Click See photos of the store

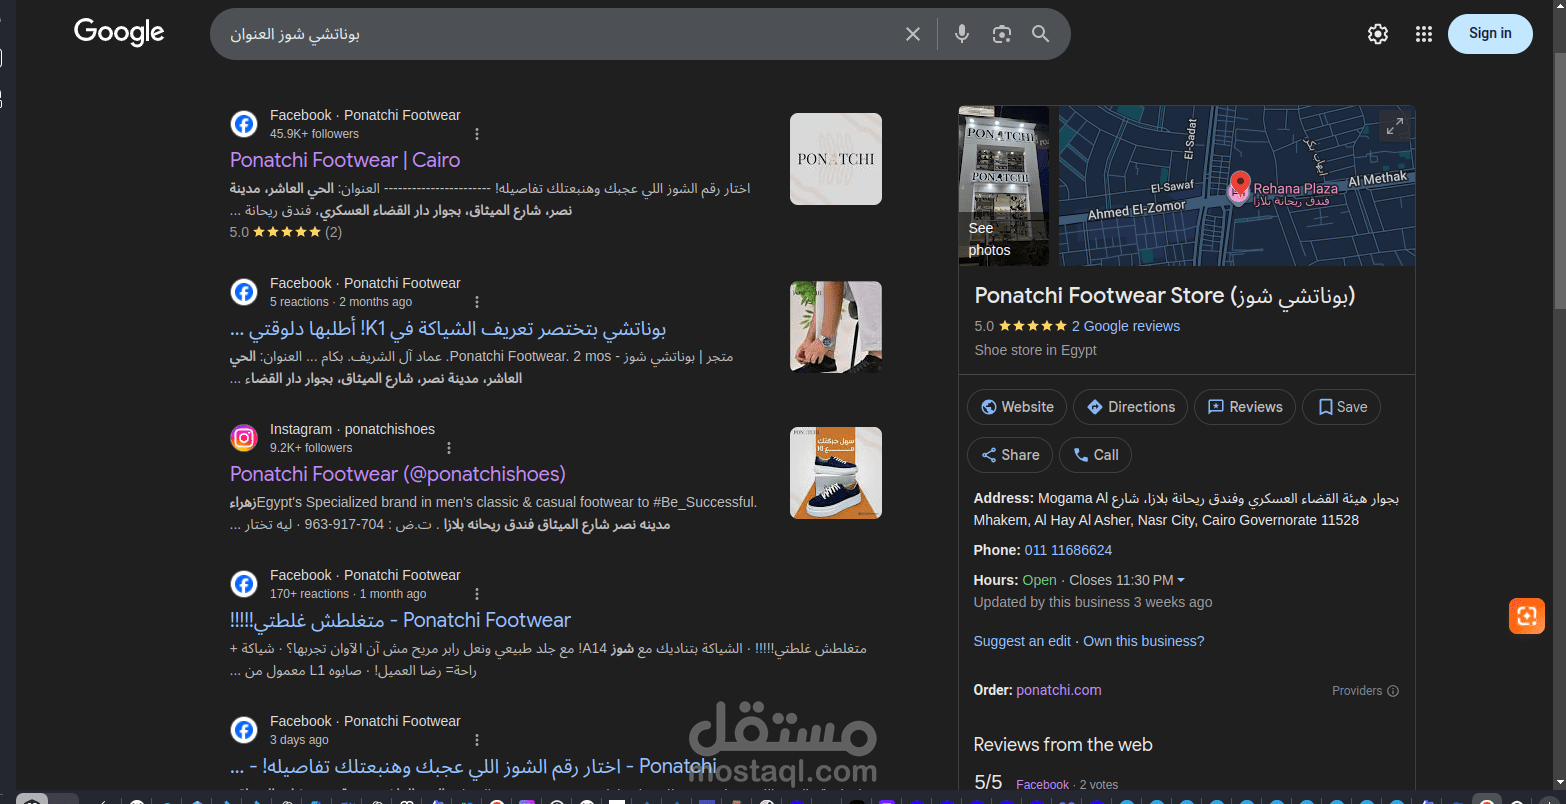[x=1004, y=186]
